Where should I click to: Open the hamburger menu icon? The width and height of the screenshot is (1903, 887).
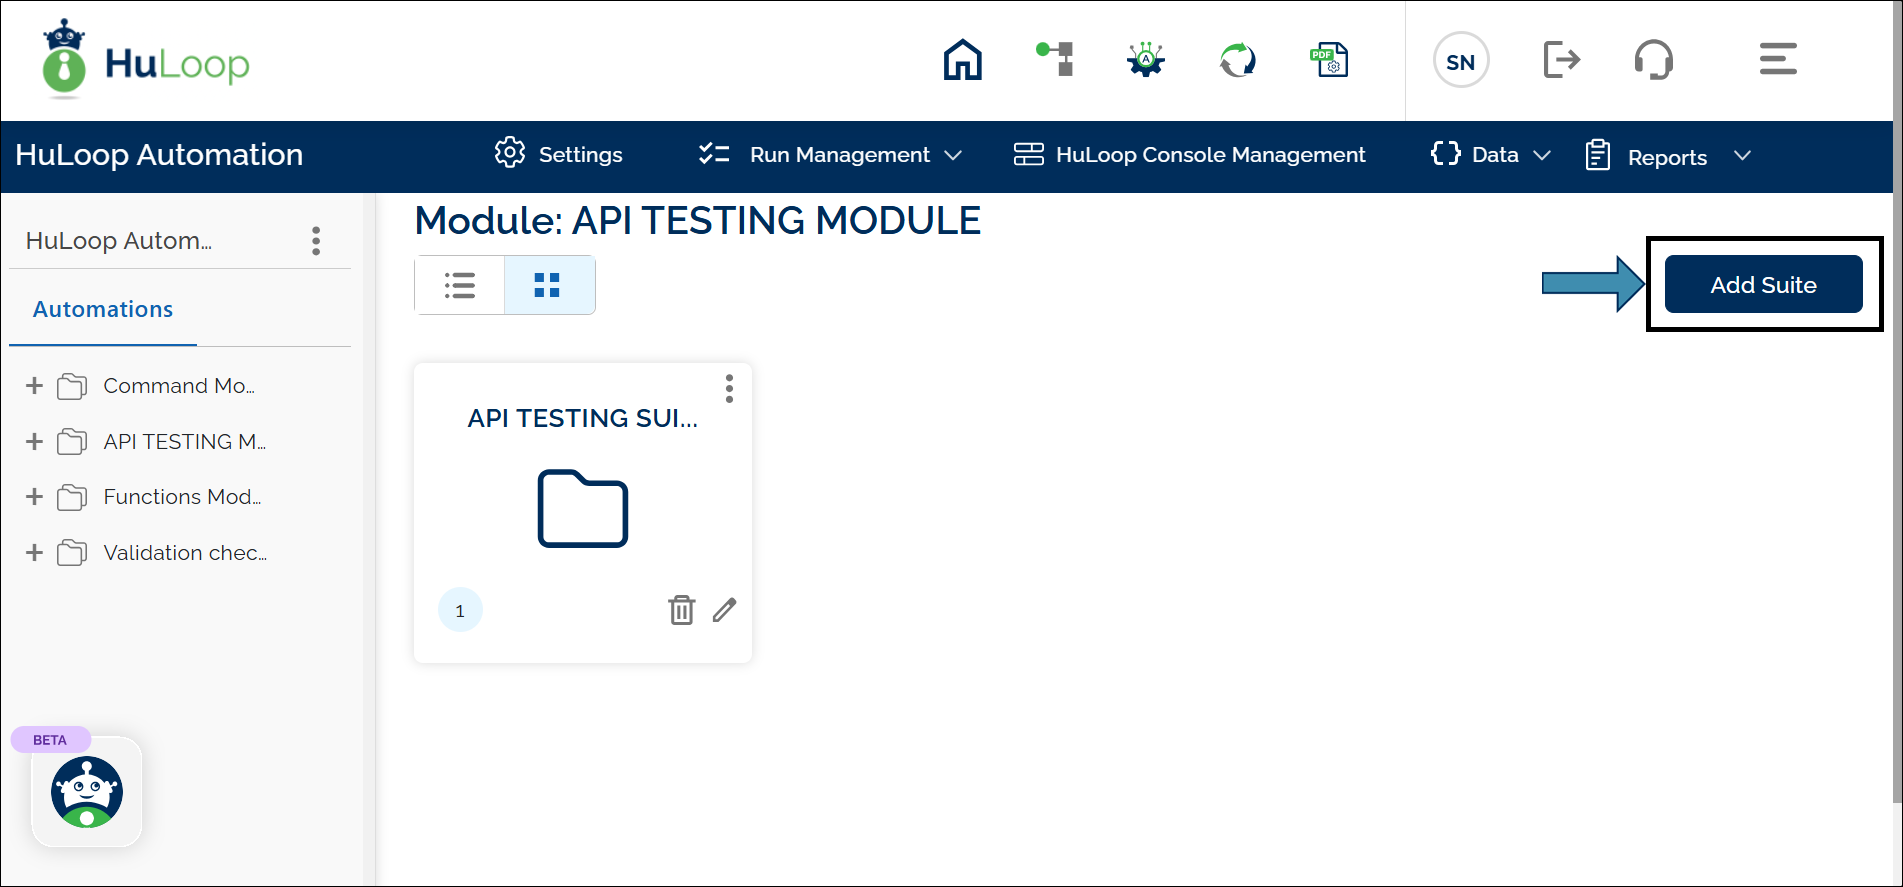1777,59
